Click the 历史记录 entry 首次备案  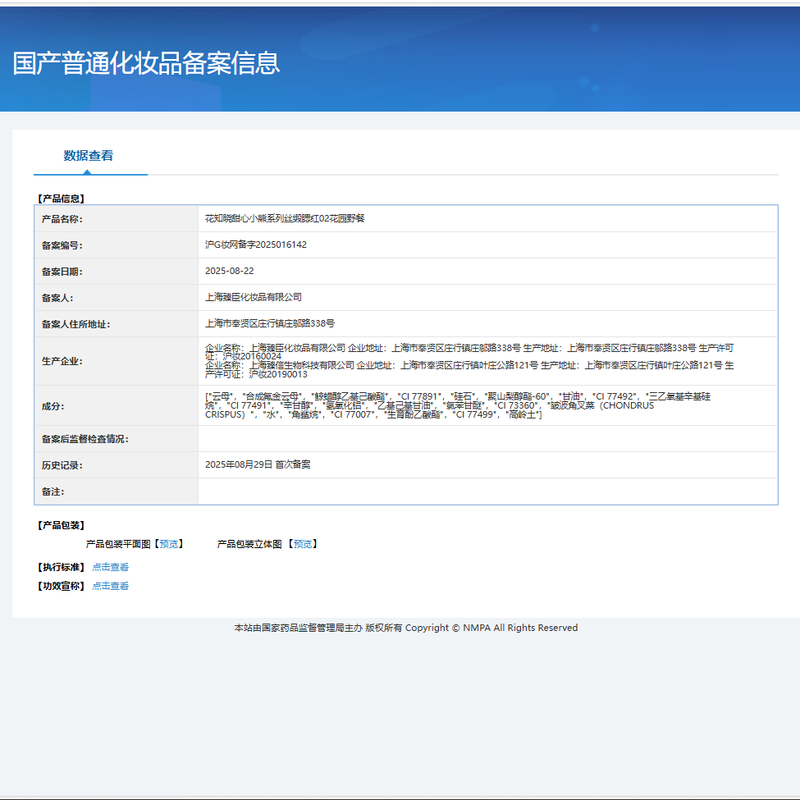point(257,465)
